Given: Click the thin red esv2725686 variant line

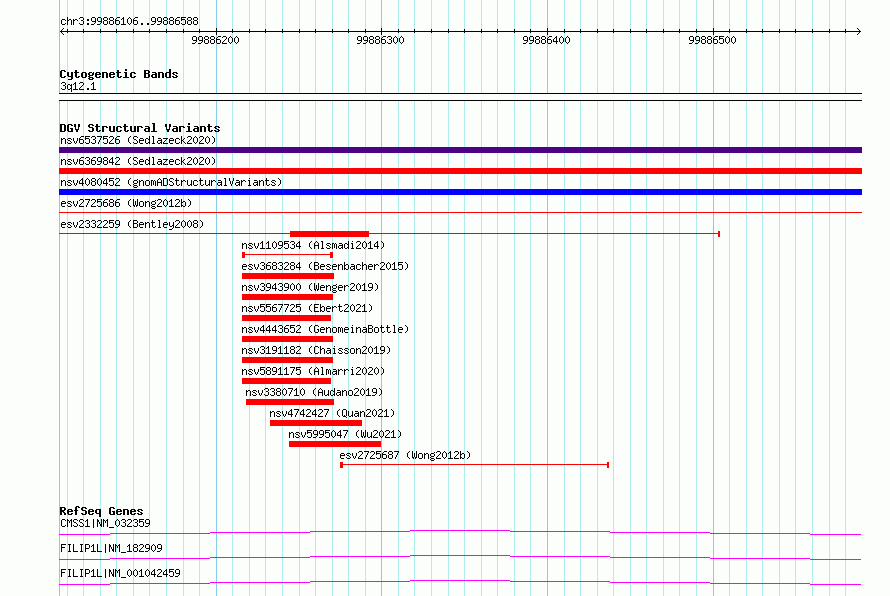Looking at the screenshot, I should pyautogui.click(x=460, y=213).
